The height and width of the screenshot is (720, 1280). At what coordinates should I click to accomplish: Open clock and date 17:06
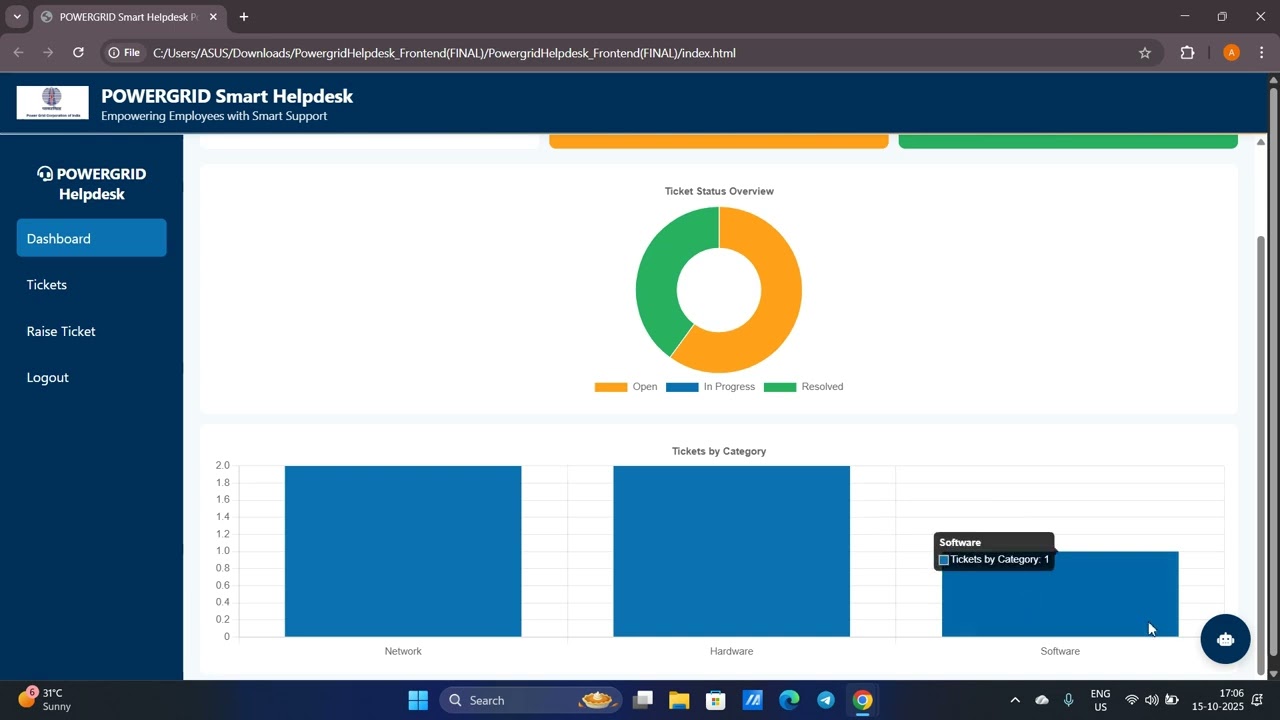(1217, 700)
